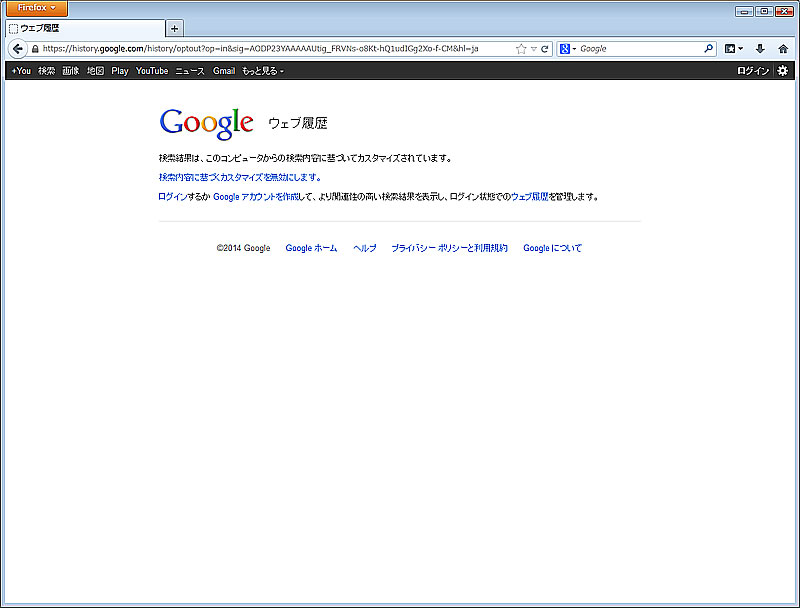Open 画像 in the Google bar
Viewport: 800px width, 608px height.
pyautogui.click(x=71, y=71)
